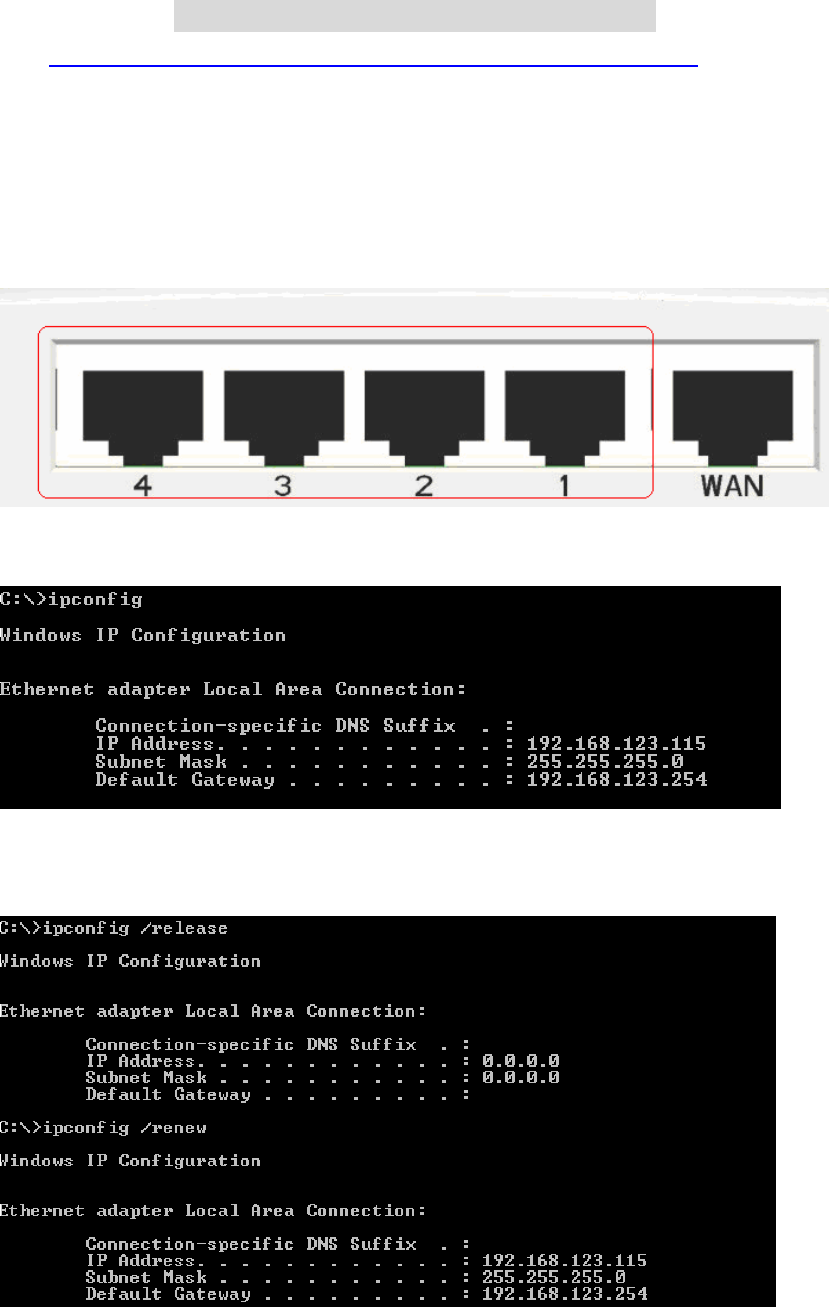Click the 'ipconfig /release' command line
The height and width of the screenshot is (1307, 829).
(114, 928)
